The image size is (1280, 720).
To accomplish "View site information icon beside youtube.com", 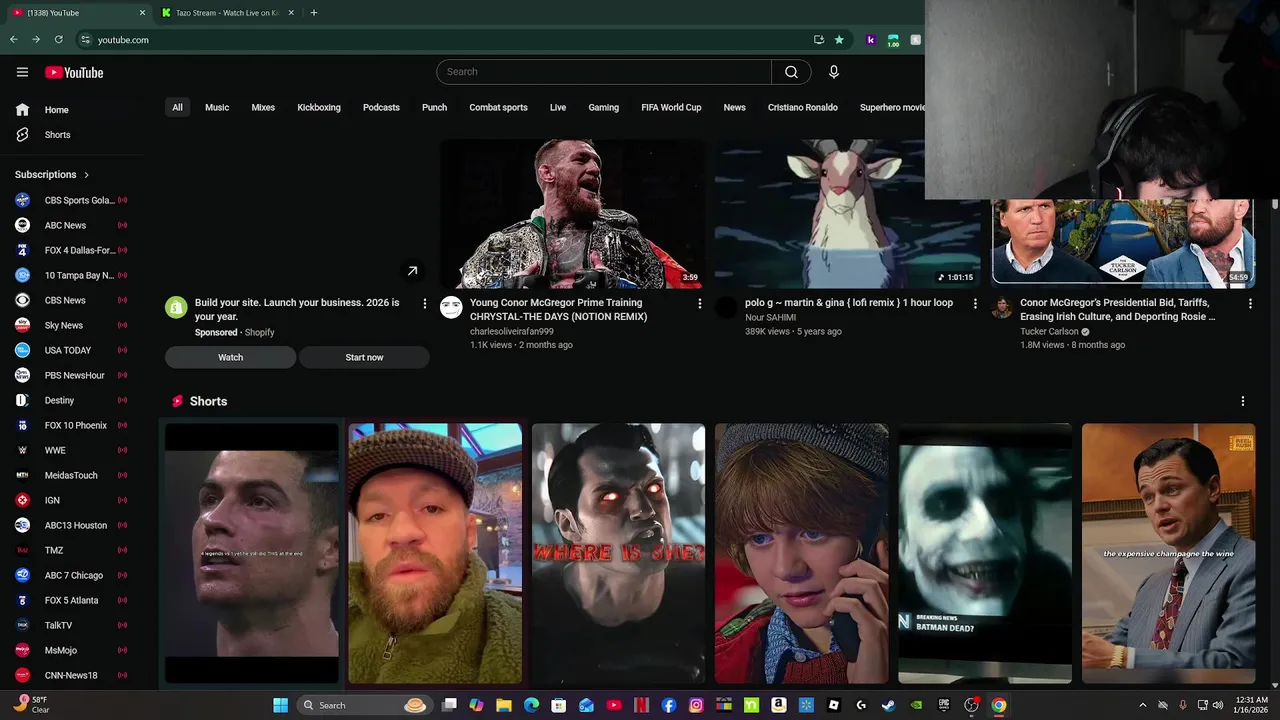I will pos(85,40).
